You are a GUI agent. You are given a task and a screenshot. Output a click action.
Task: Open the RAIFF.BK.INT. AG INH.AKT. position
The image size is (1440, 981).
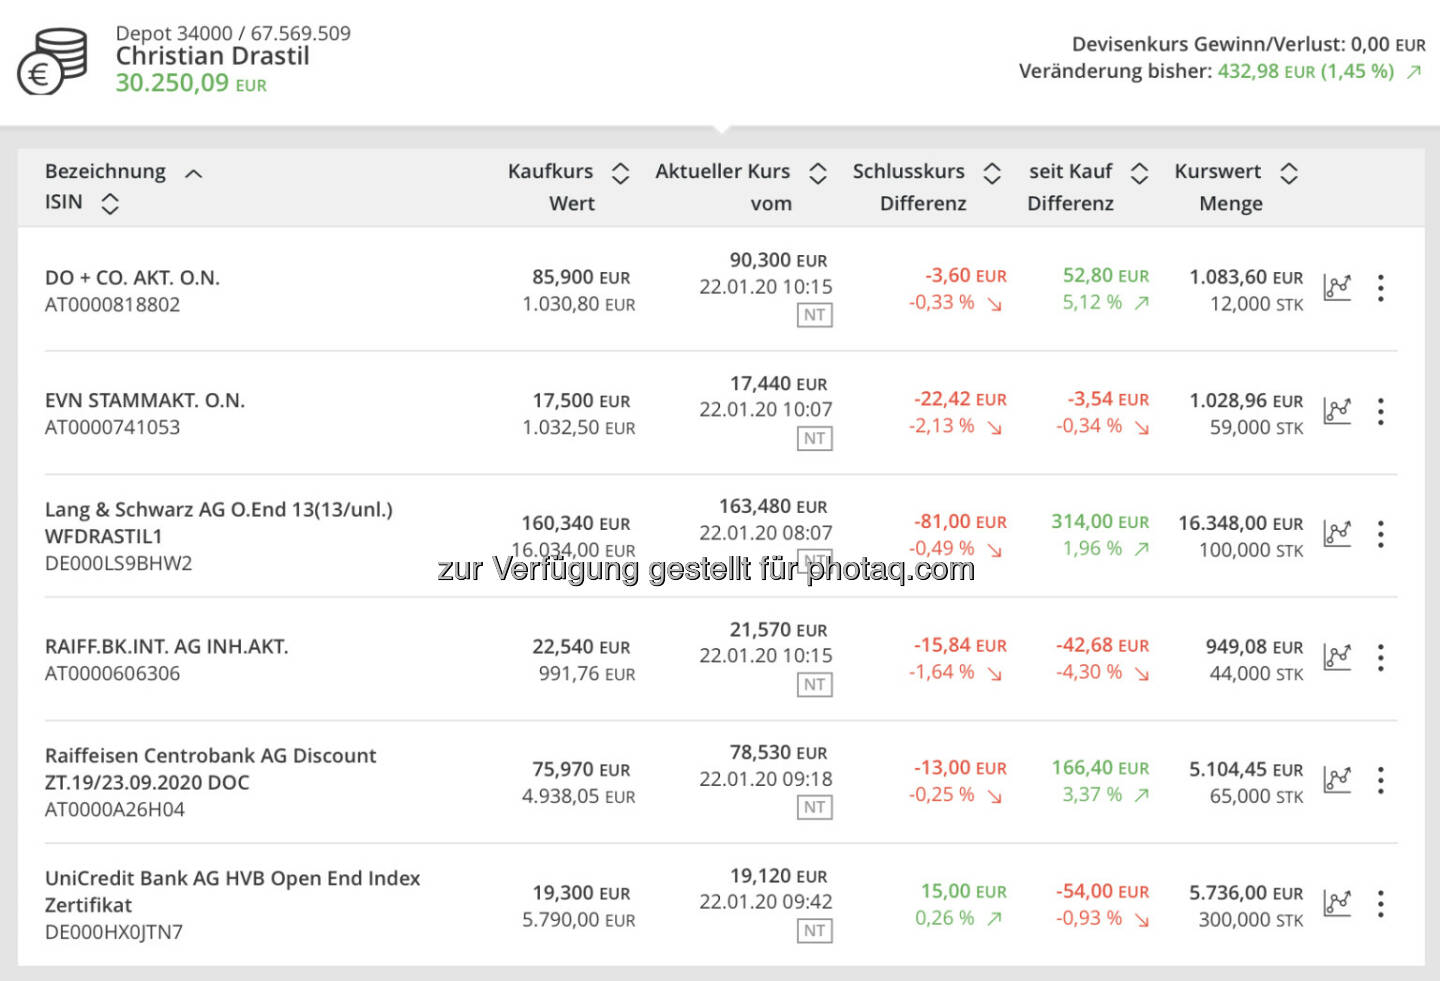click(167, 647)
